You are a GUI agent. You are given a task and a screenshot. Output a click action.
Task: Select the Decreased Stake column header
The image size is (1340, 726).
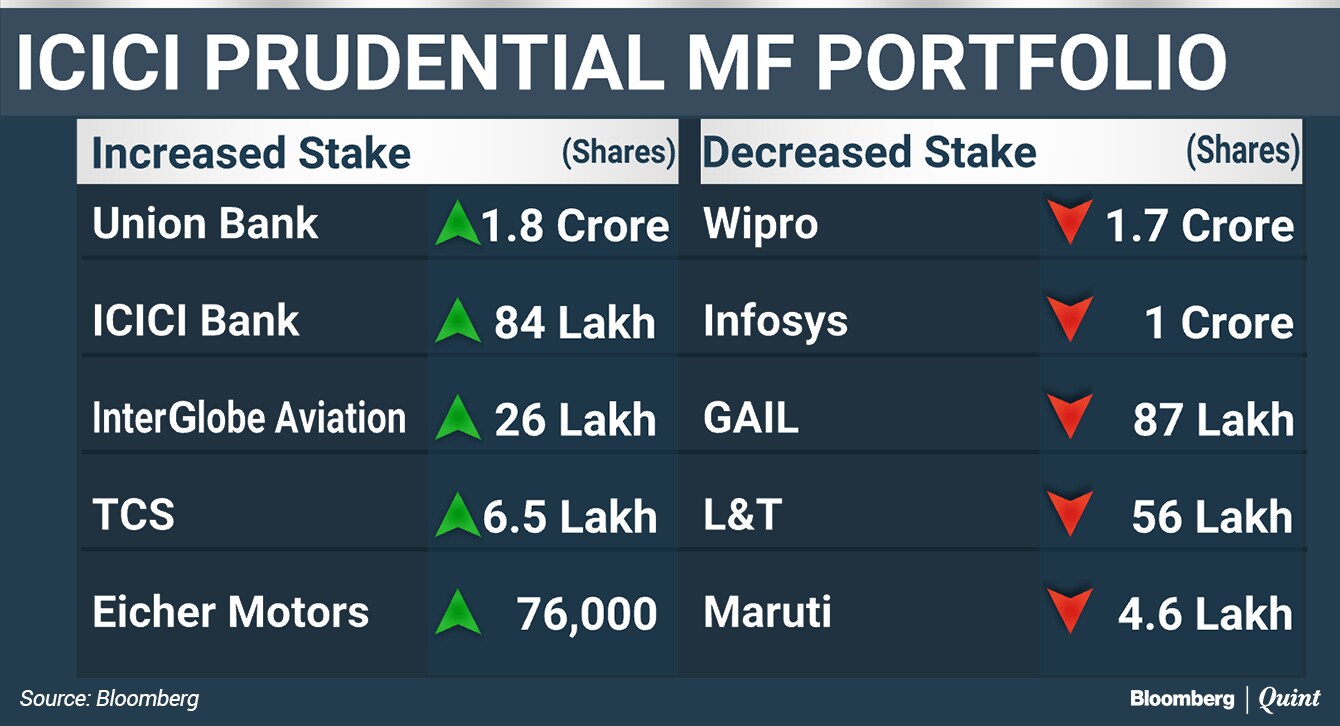click(x=869, y=153)
